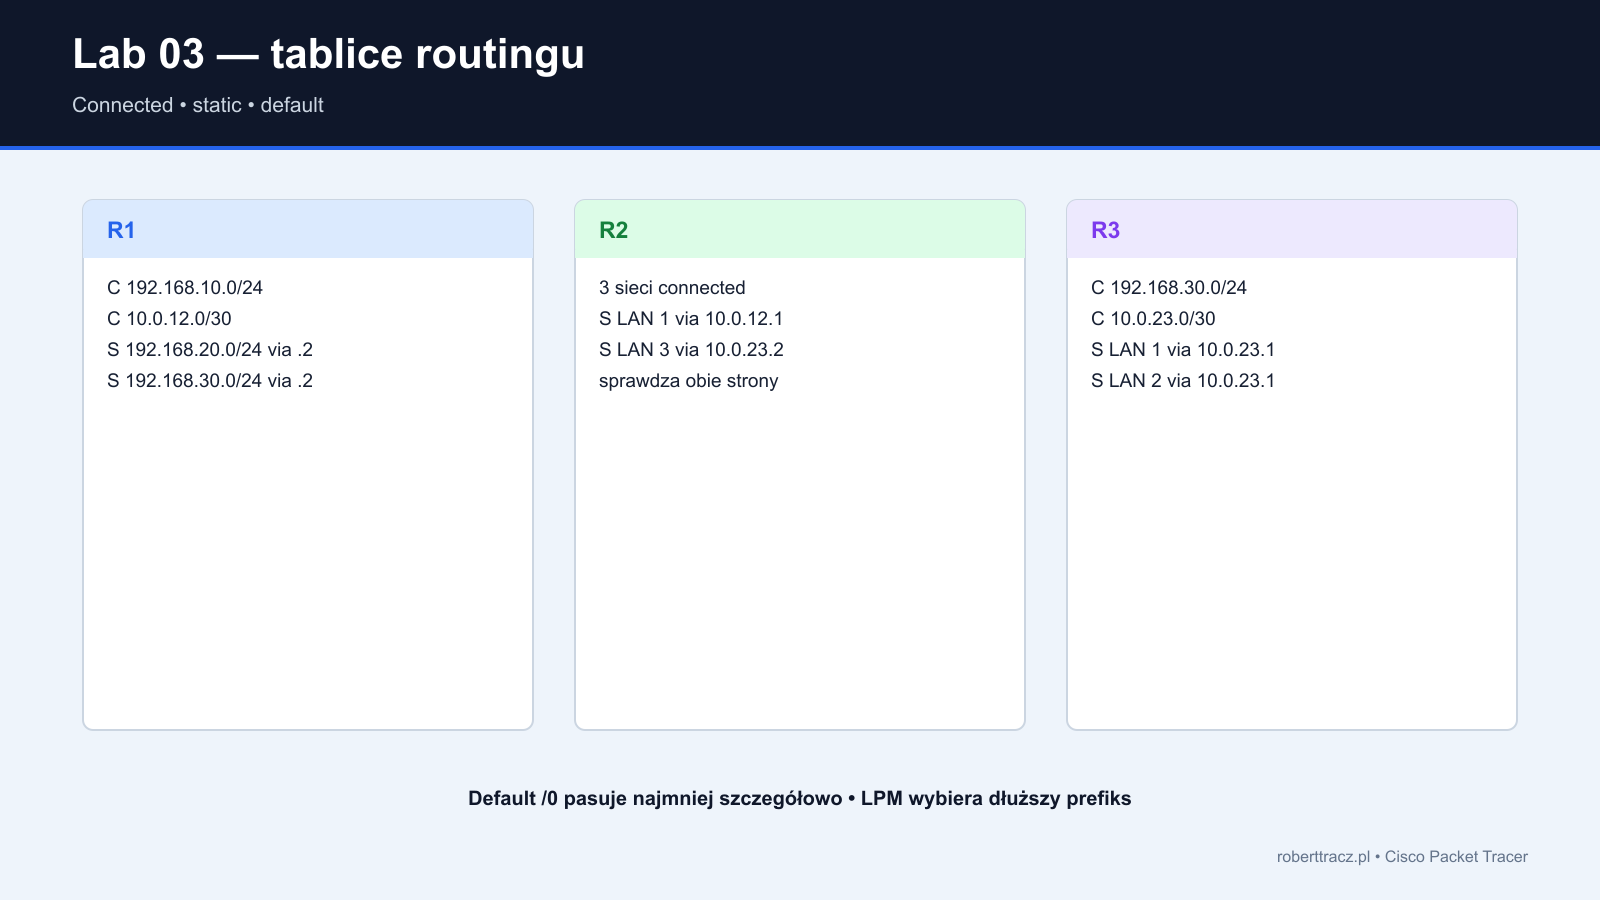Click the R1 entry 'C 192.168.10.0/24'
1600x900 pixels.
point(185,288)
